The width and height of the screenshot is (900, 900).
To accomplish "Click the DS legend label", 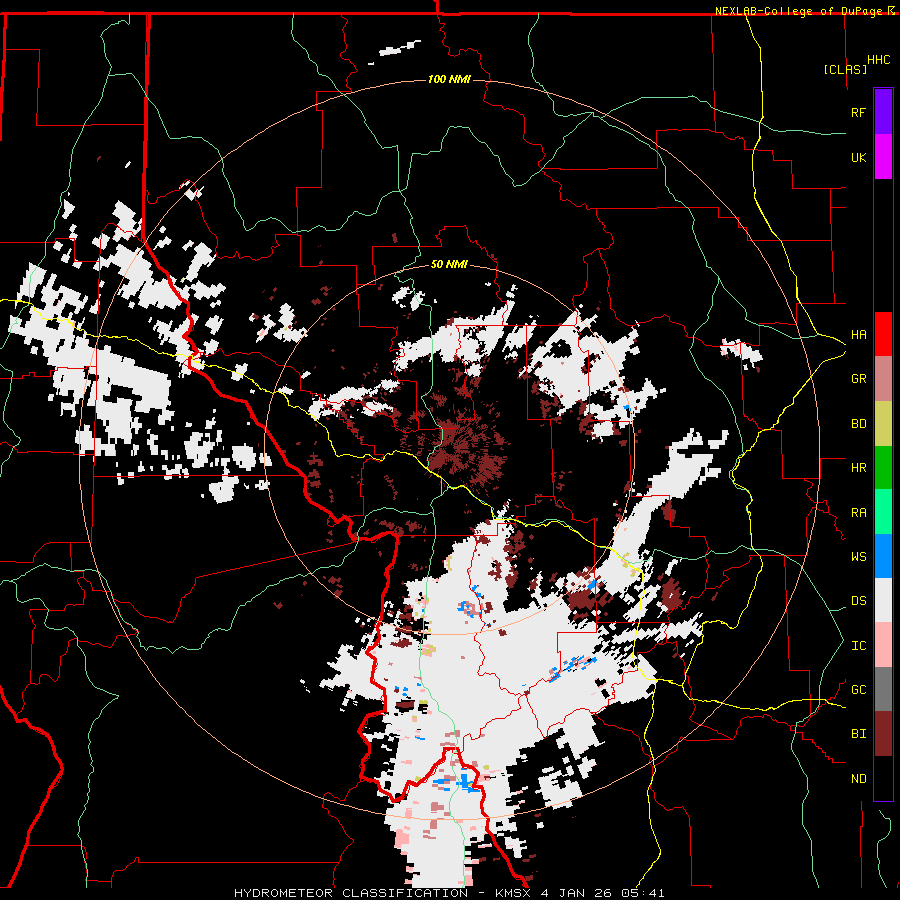I will click(x=858, y=601).
